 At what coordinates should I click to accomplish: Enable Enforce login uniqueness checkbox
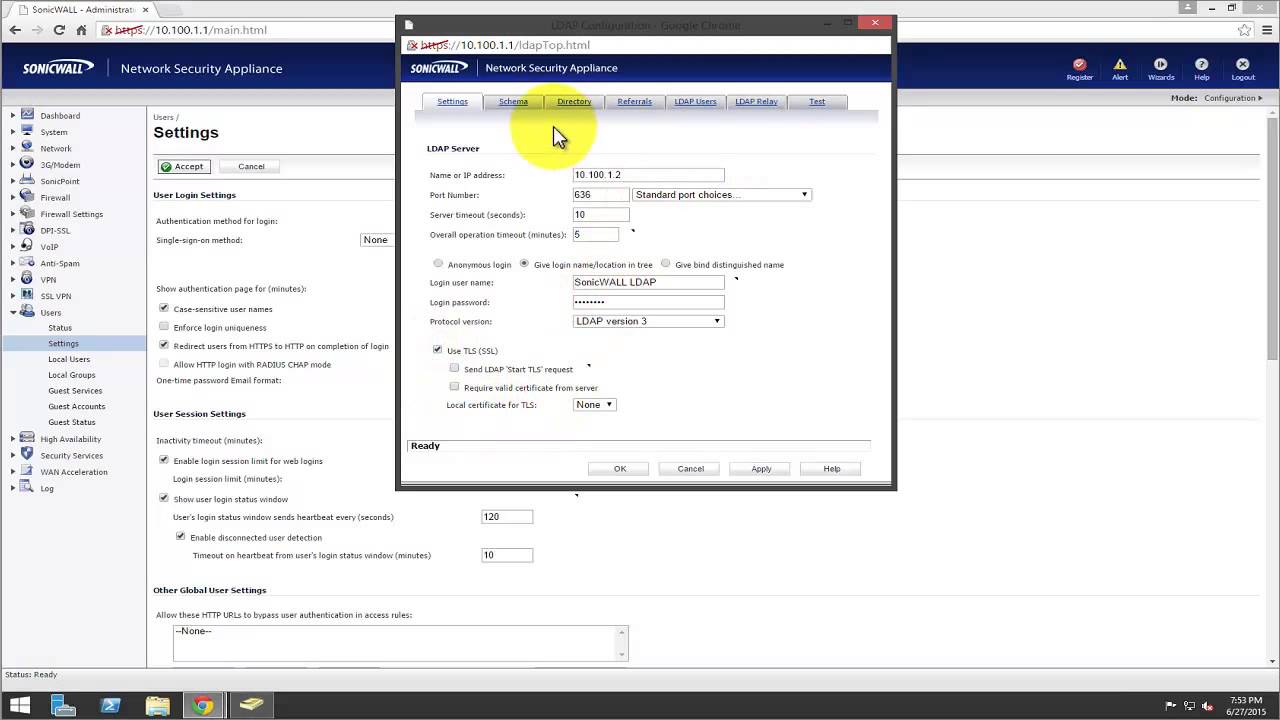tap(164, 326)
